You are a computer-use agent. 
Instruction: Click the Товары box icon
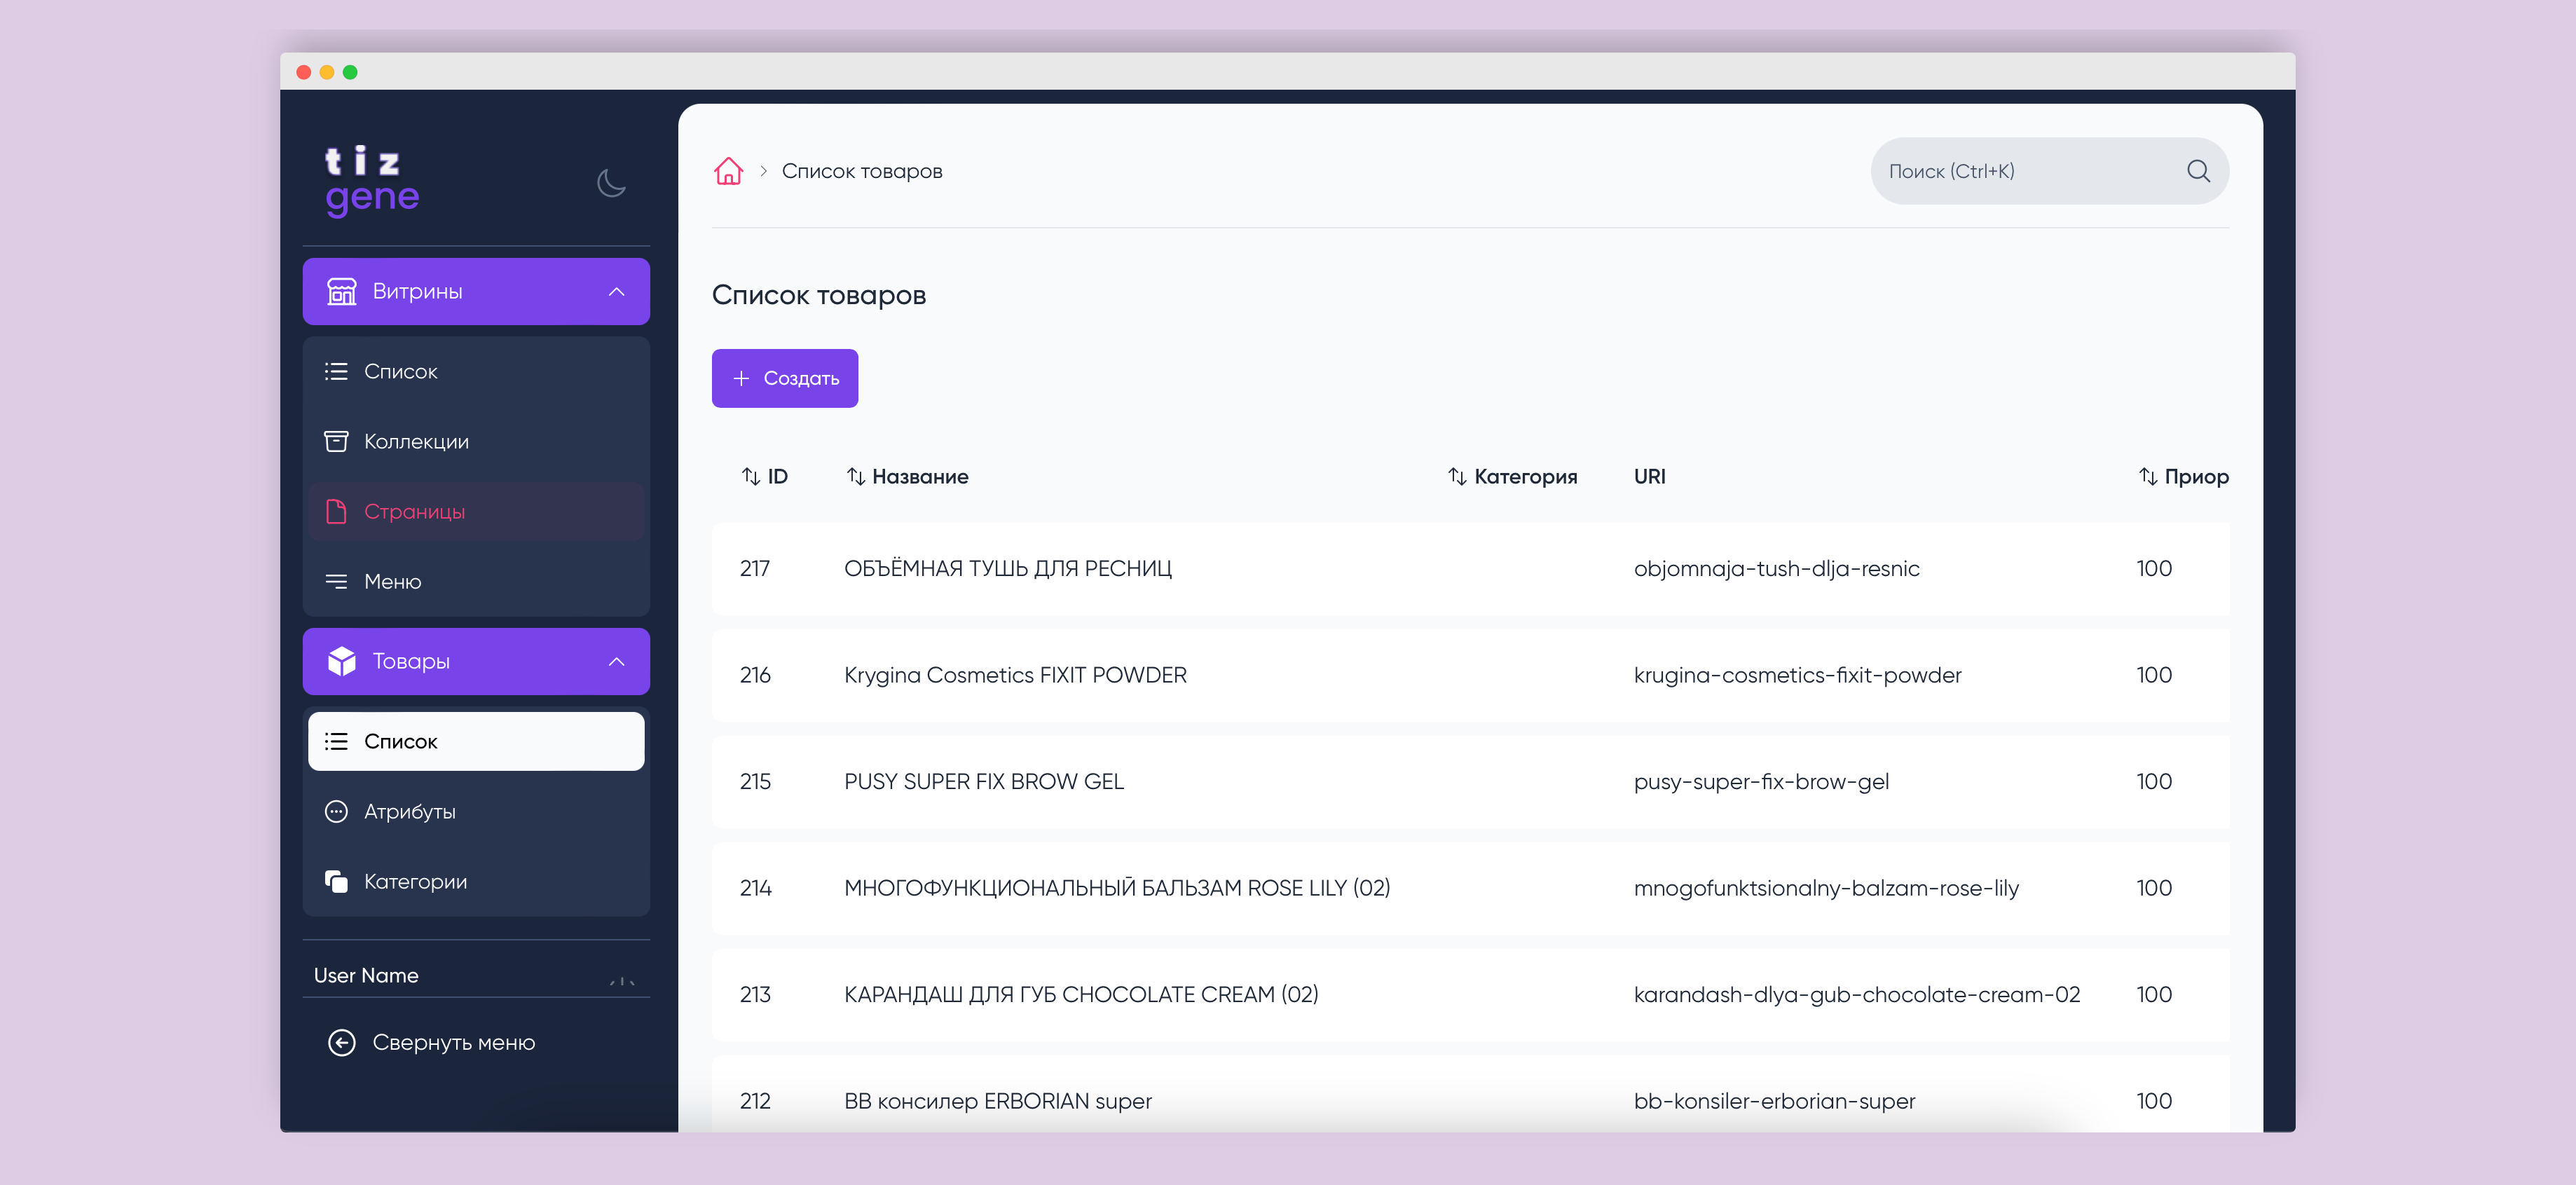pos(341,661)
